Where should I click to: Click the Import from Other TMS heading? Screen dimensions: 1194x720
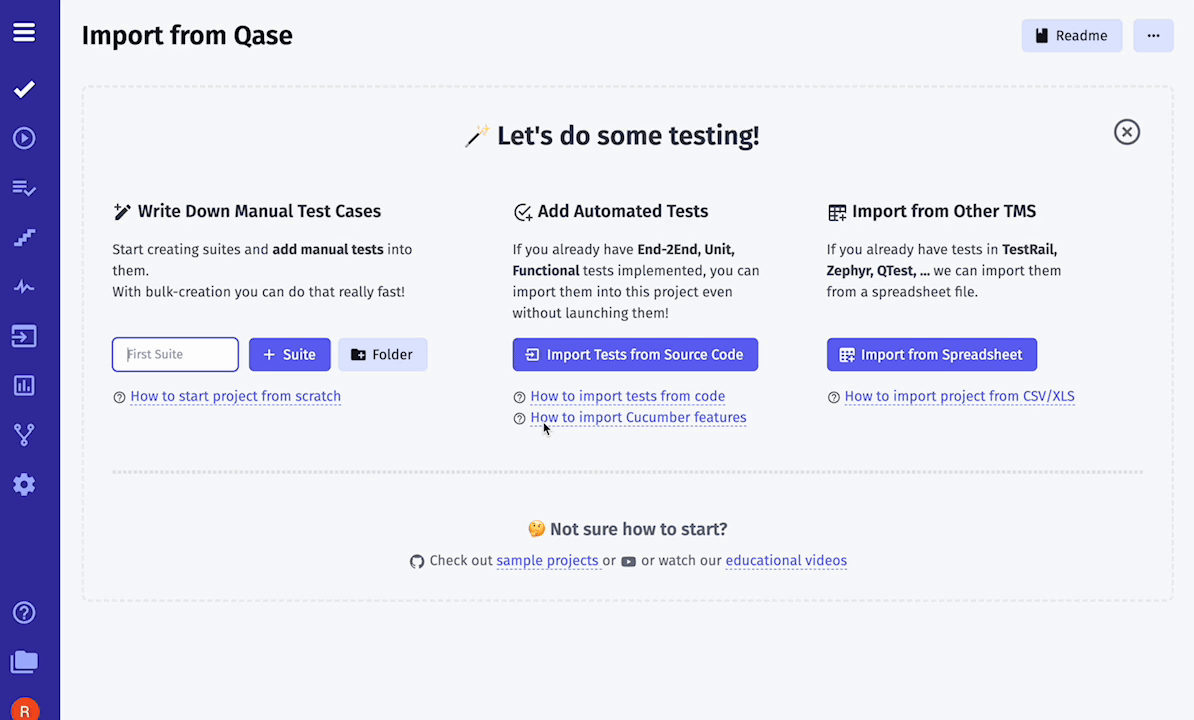coord(944,212)
